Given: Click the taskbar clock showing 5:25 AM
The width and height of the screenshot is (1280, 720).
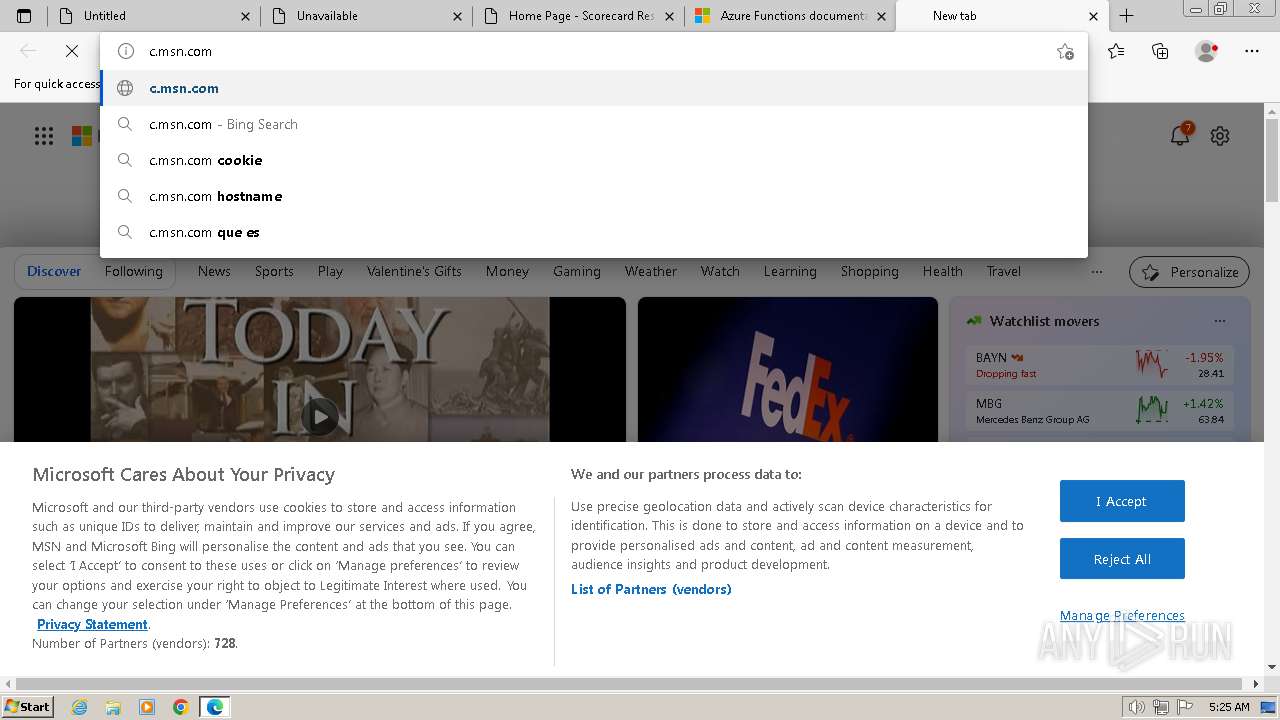Looking at the screenshot, I should click(1229, 707).
